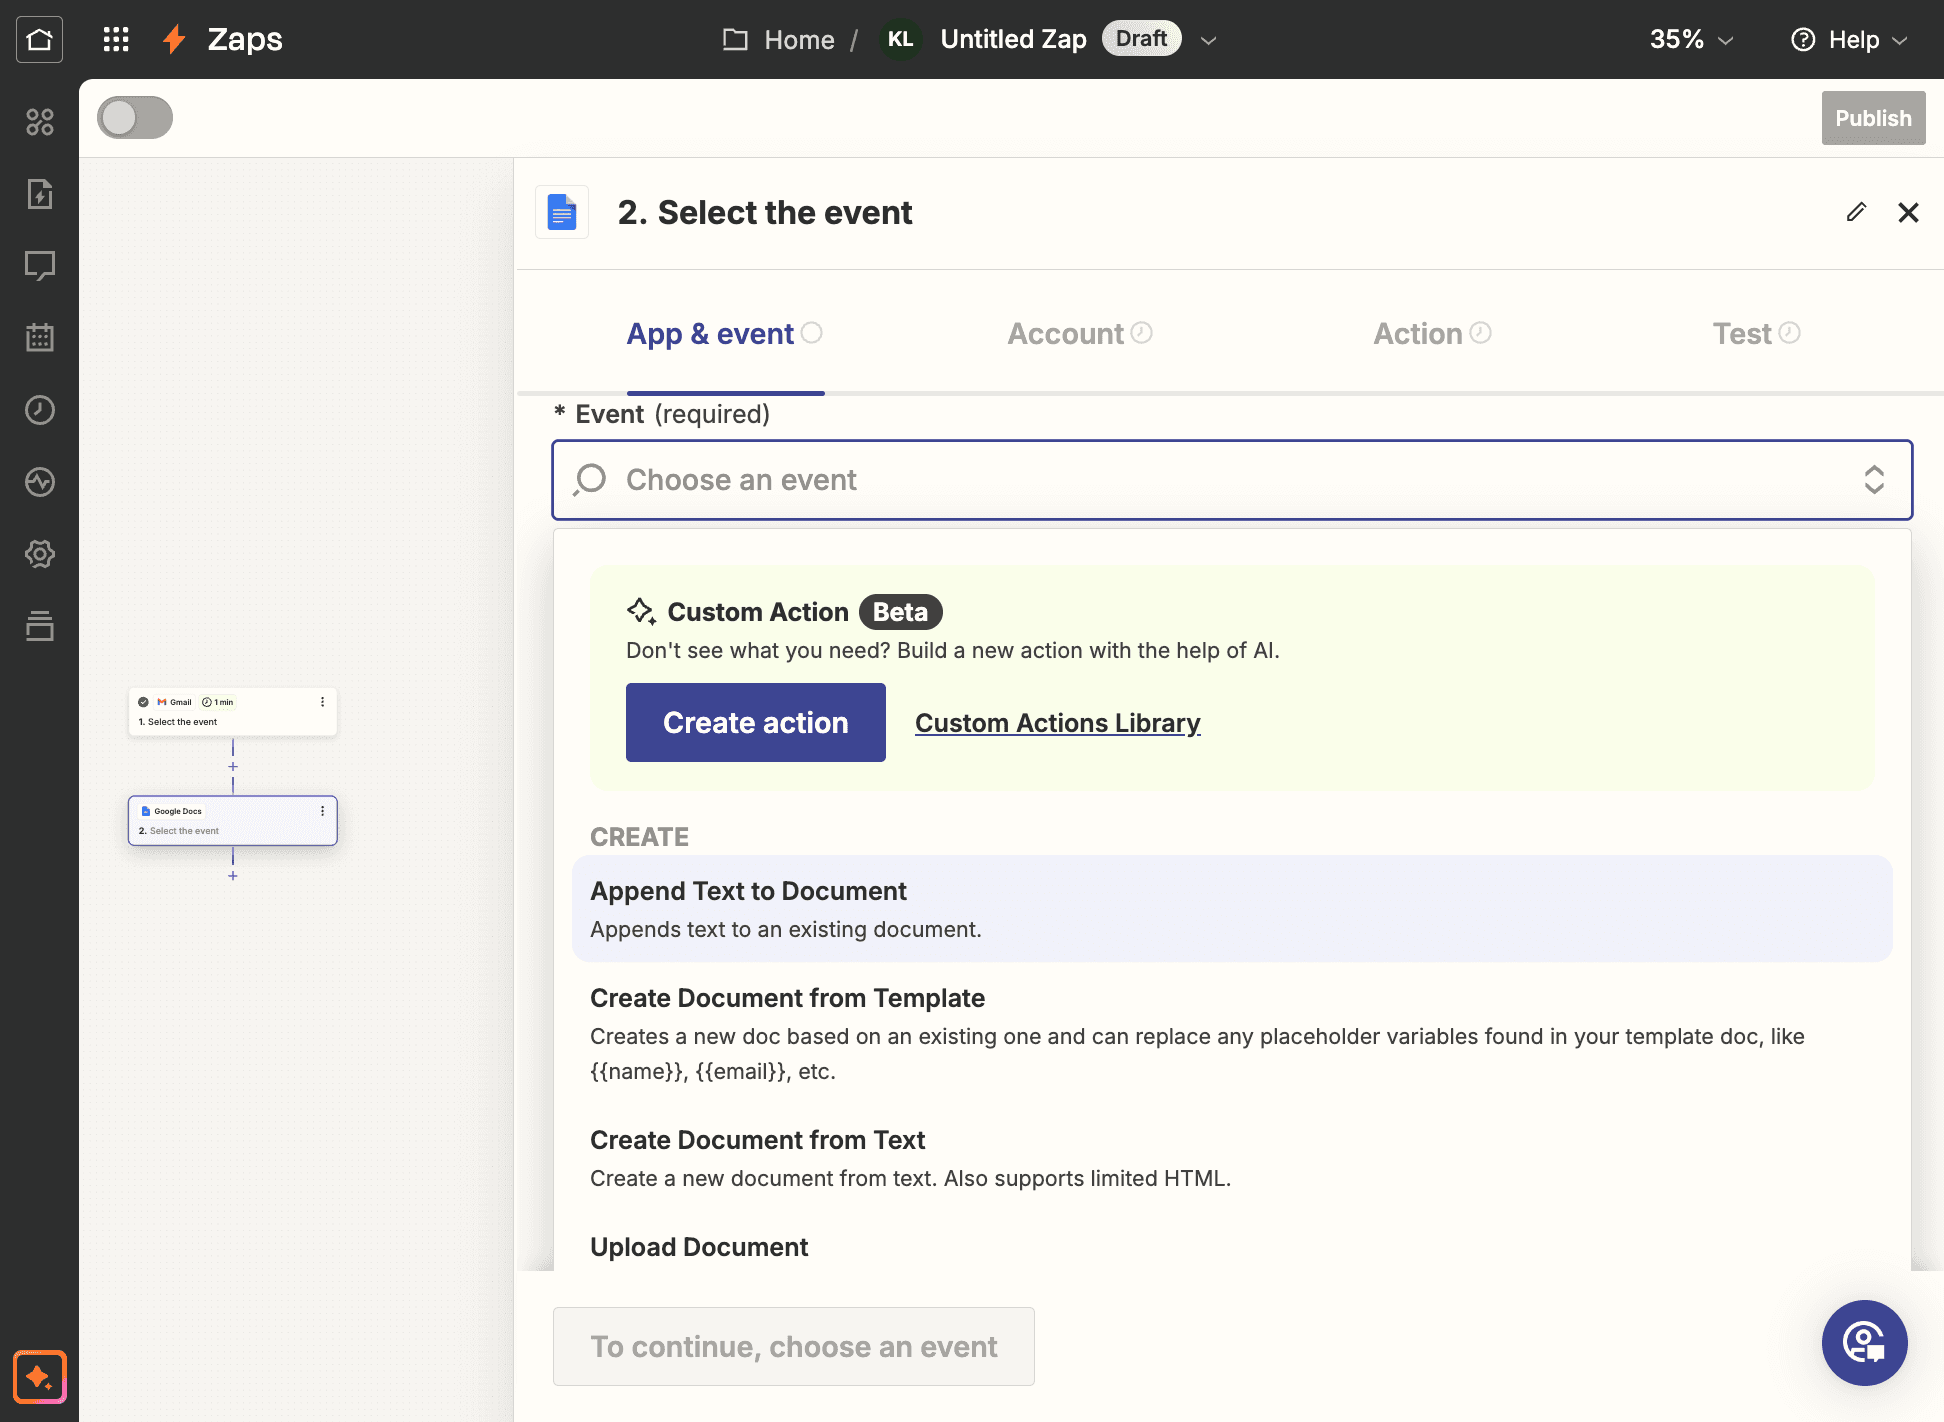Open the 35% zoom level dropdown

1692,39
